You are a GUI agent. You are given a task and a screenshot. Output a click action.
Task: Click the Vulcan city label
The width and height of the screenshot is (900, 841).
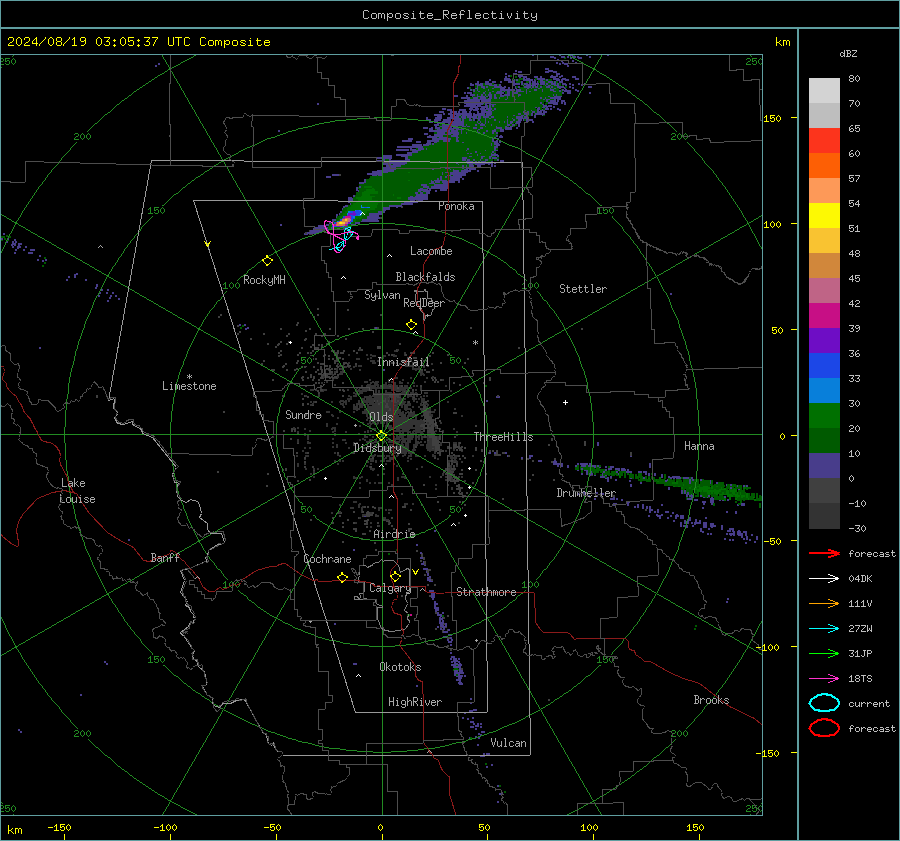[508, 743]
